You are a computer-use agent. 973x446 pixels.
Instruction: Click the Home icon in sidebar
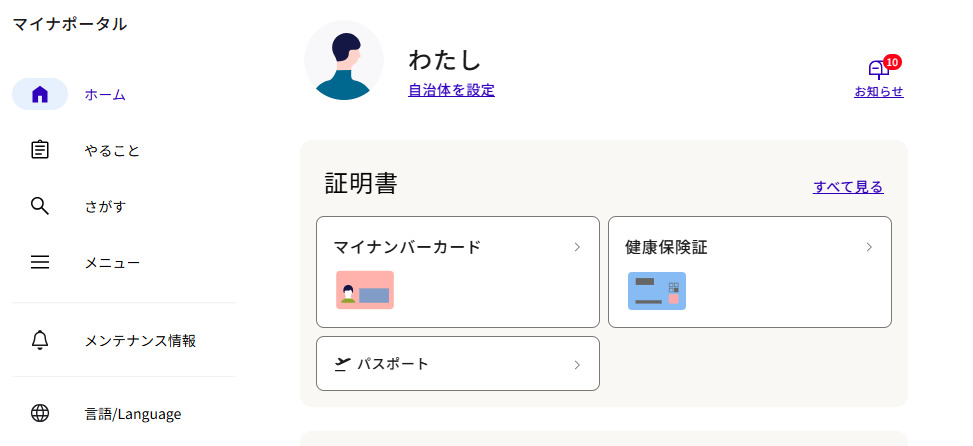(40, 94)
